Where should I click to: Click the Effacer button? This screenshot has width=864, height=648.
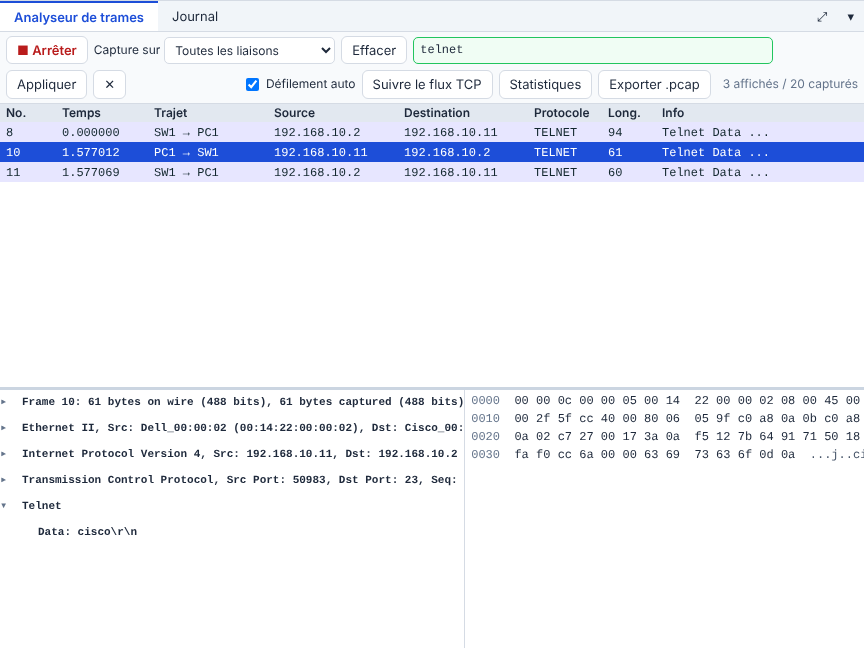[374, 51]
